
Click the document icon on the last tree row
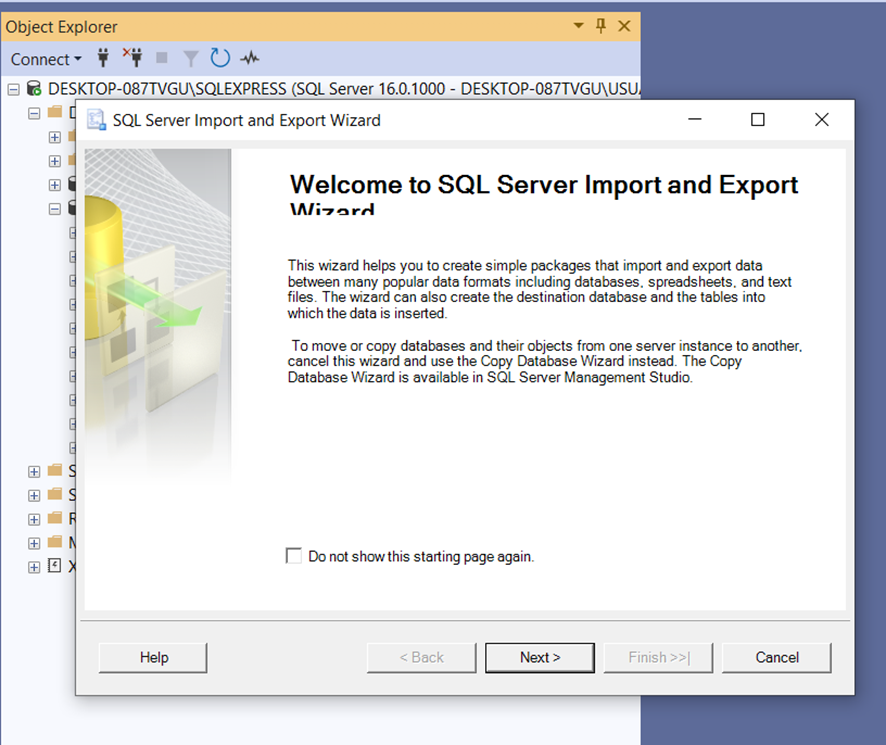click(x=54, y=565)
